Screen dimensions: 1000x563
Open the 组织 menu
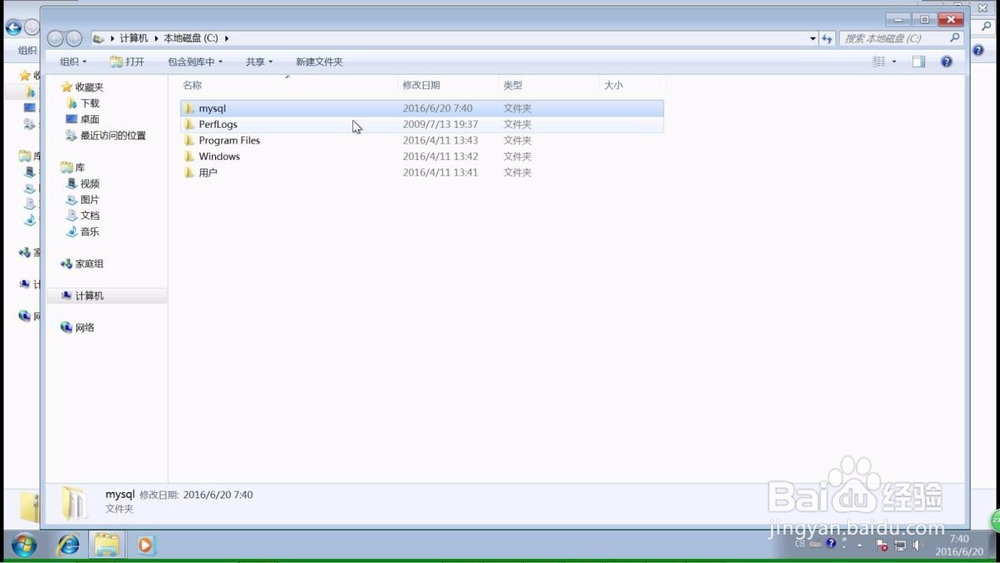click(73, 62)
